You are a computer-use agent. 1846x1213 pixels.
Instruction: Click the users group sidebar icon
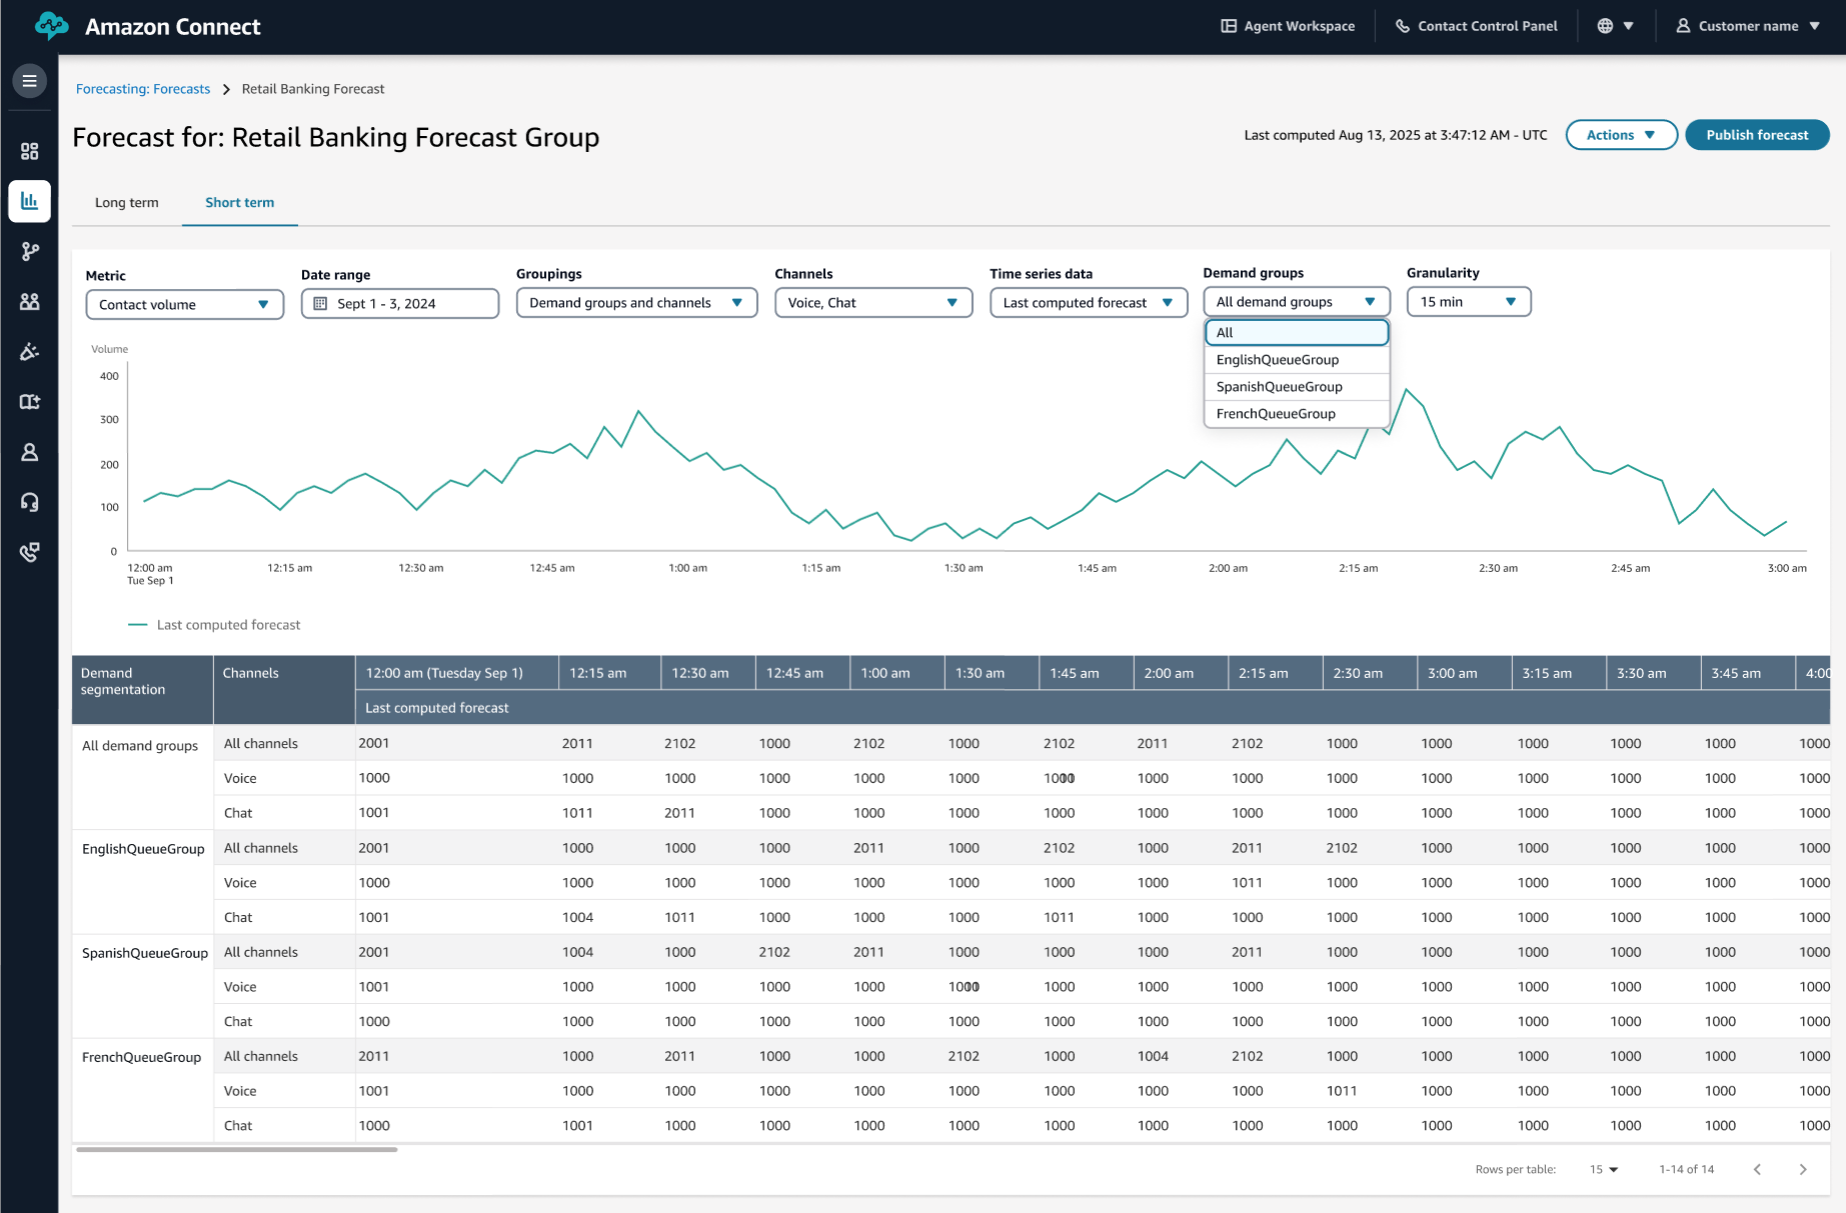click(x=29, y=301)
